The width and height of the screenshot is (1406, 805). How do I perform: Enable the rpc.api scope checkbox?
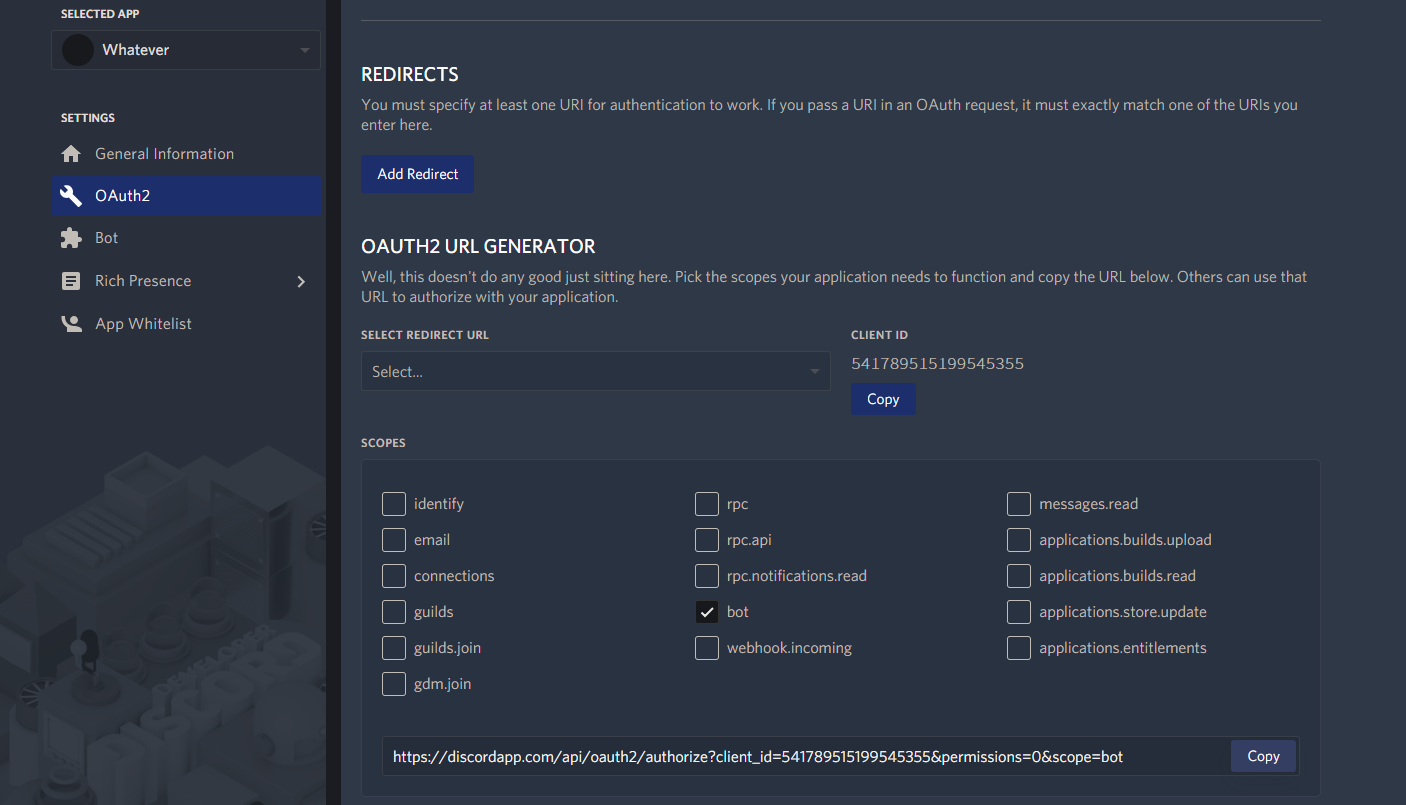tap(707, 540)
